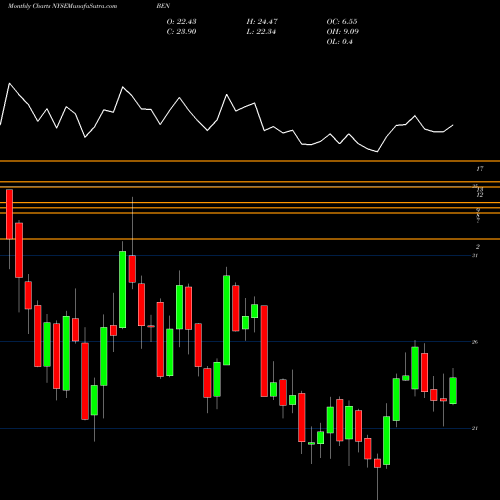Click the close value 'C: 23.90'
This screenshot has height=500, width=500.
click(181, 32)
